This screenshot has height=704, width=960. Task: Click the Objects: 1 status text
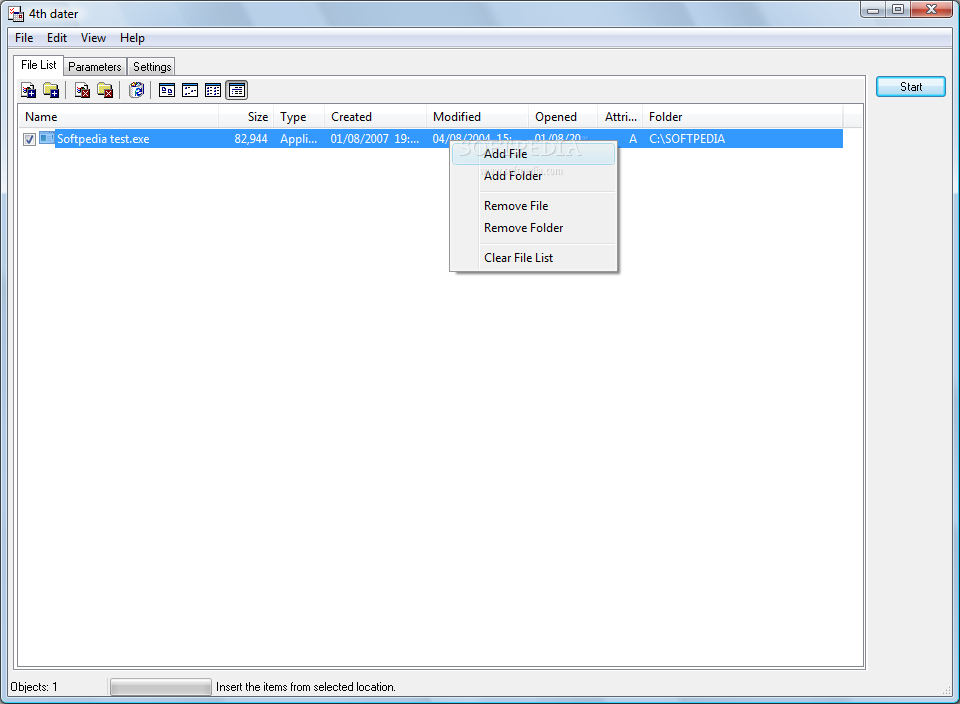coord(34,687)
